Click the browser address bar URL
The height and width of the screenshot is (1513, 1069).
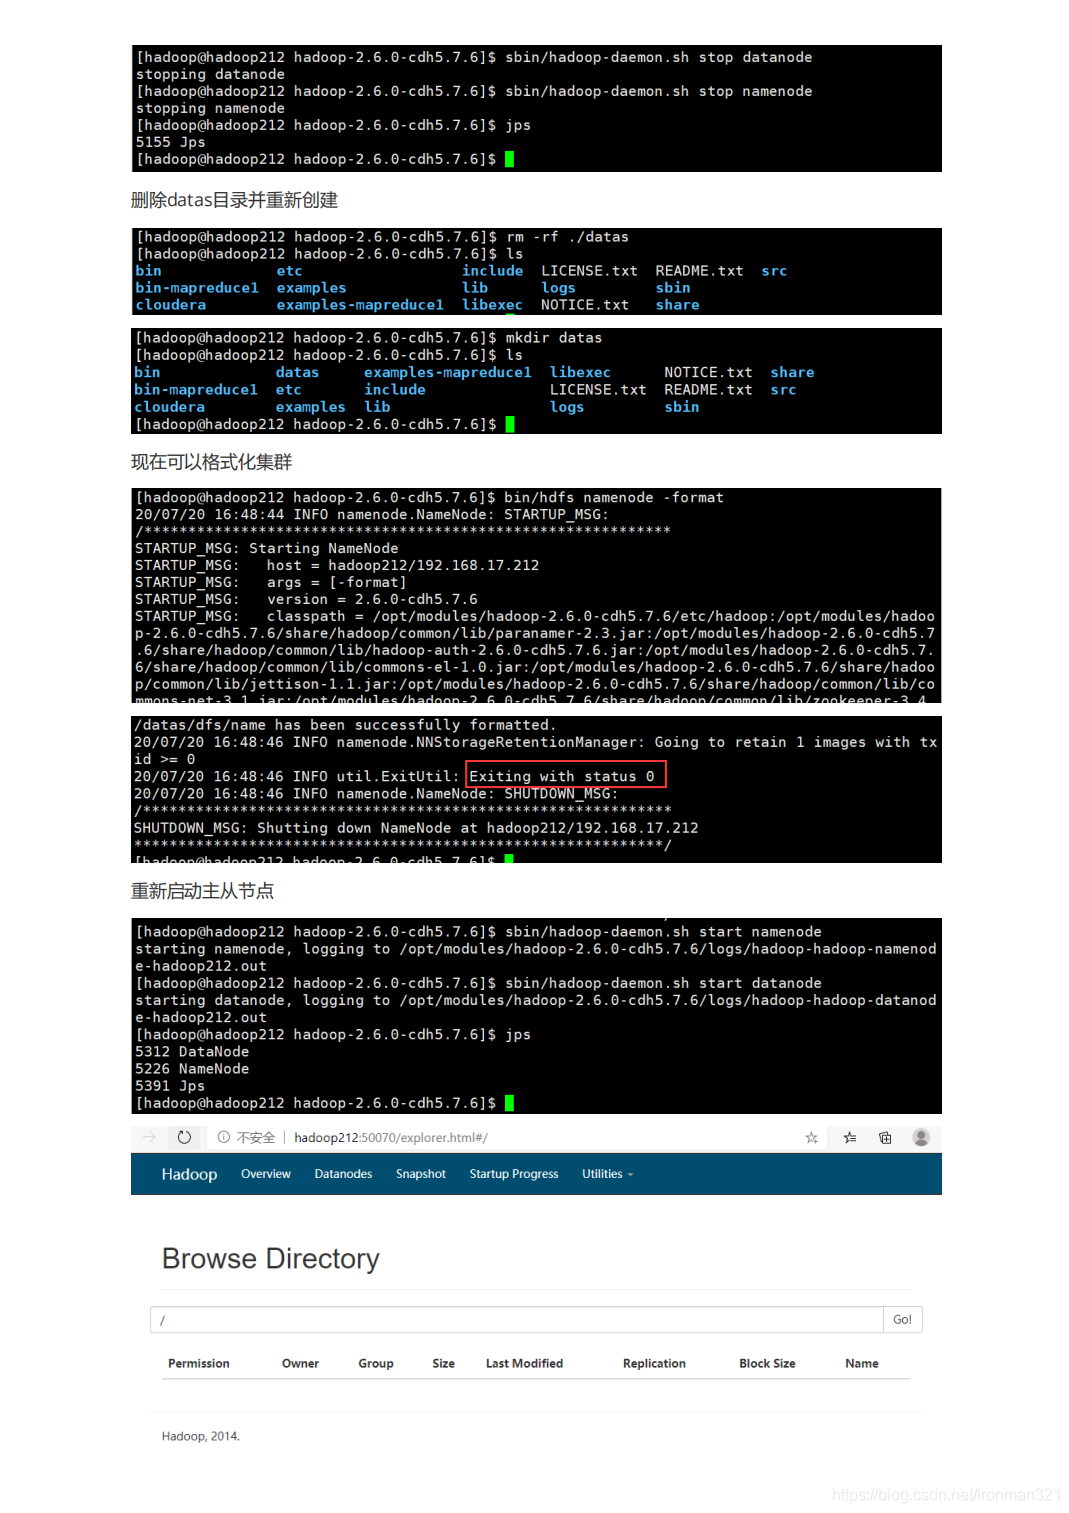pos(391,1137)
